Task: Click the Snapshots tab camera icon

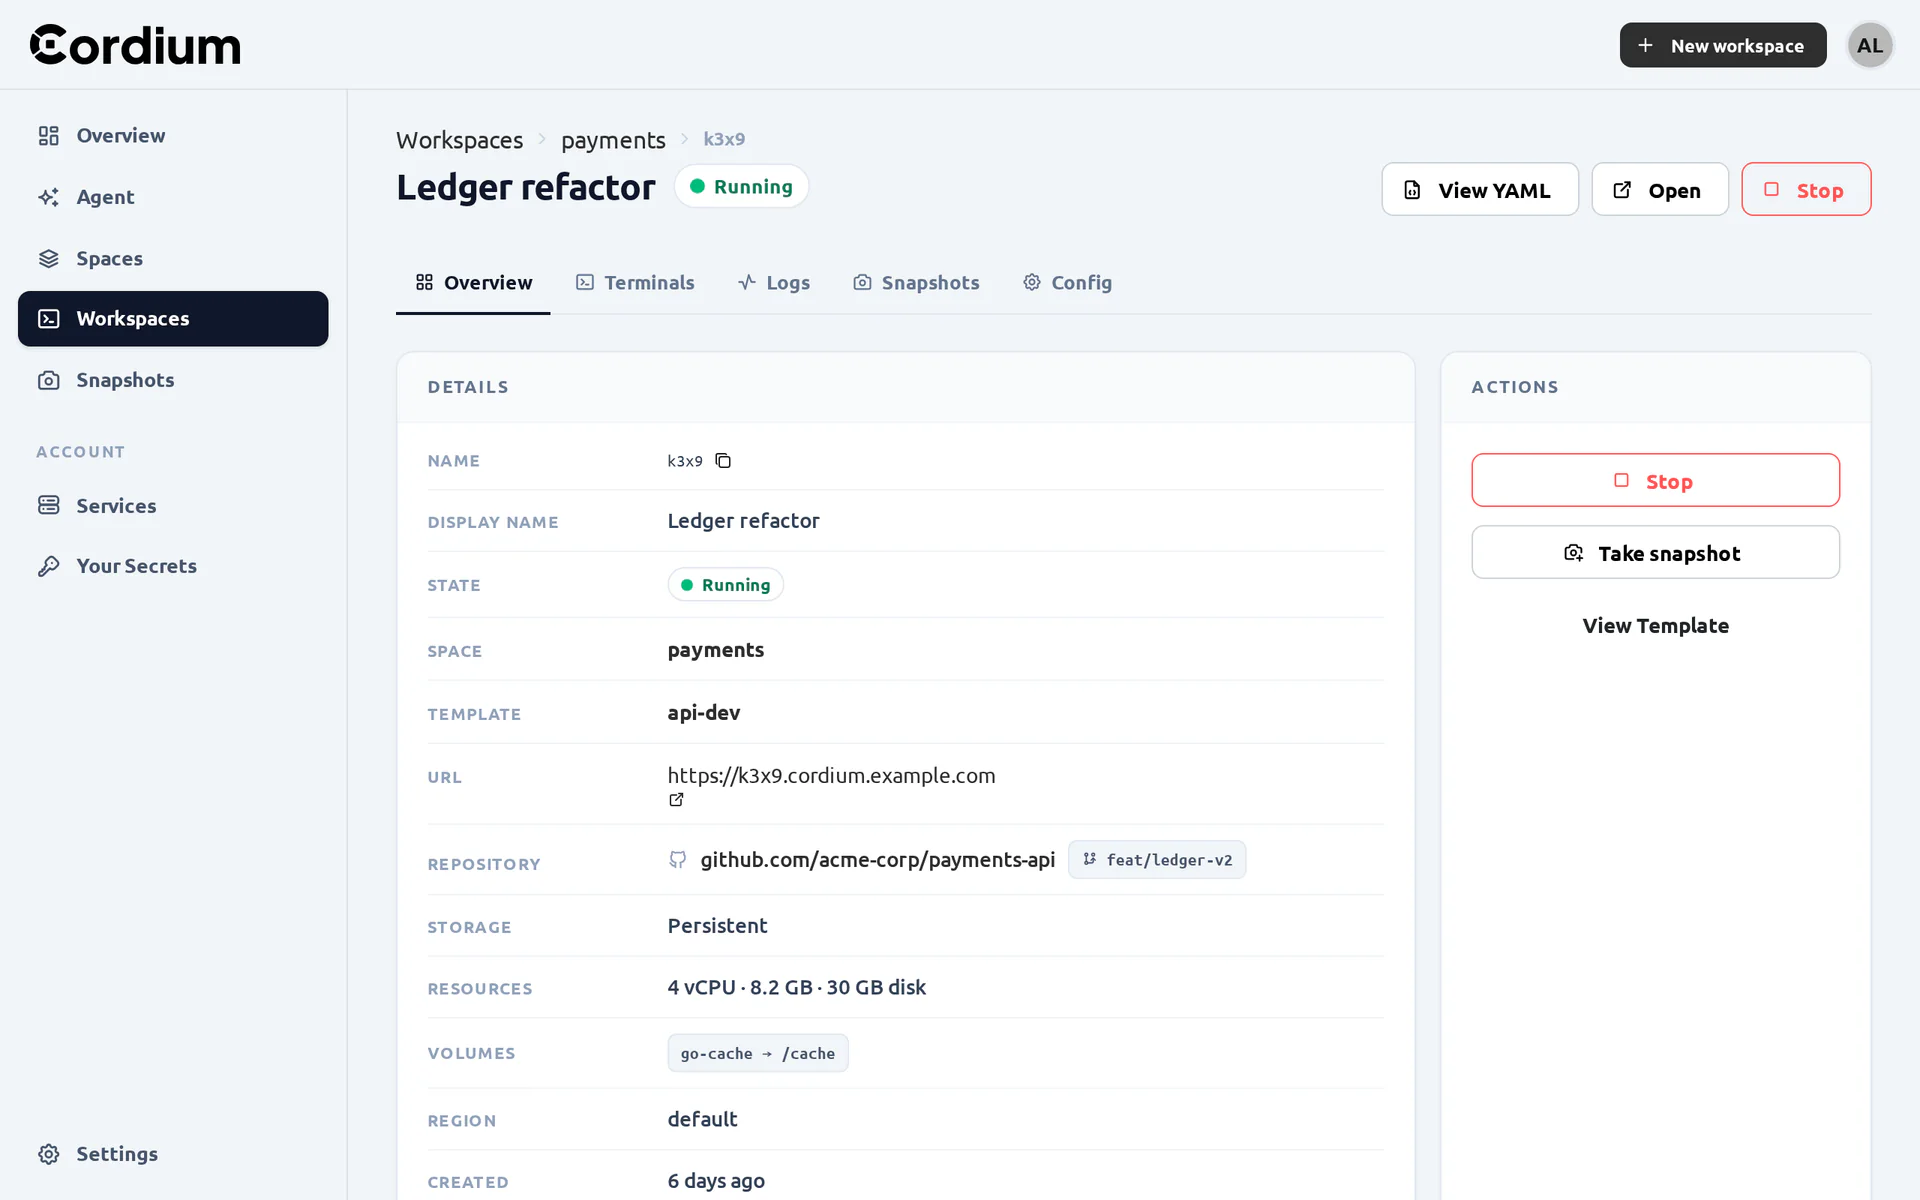Action: pos(862,283)
